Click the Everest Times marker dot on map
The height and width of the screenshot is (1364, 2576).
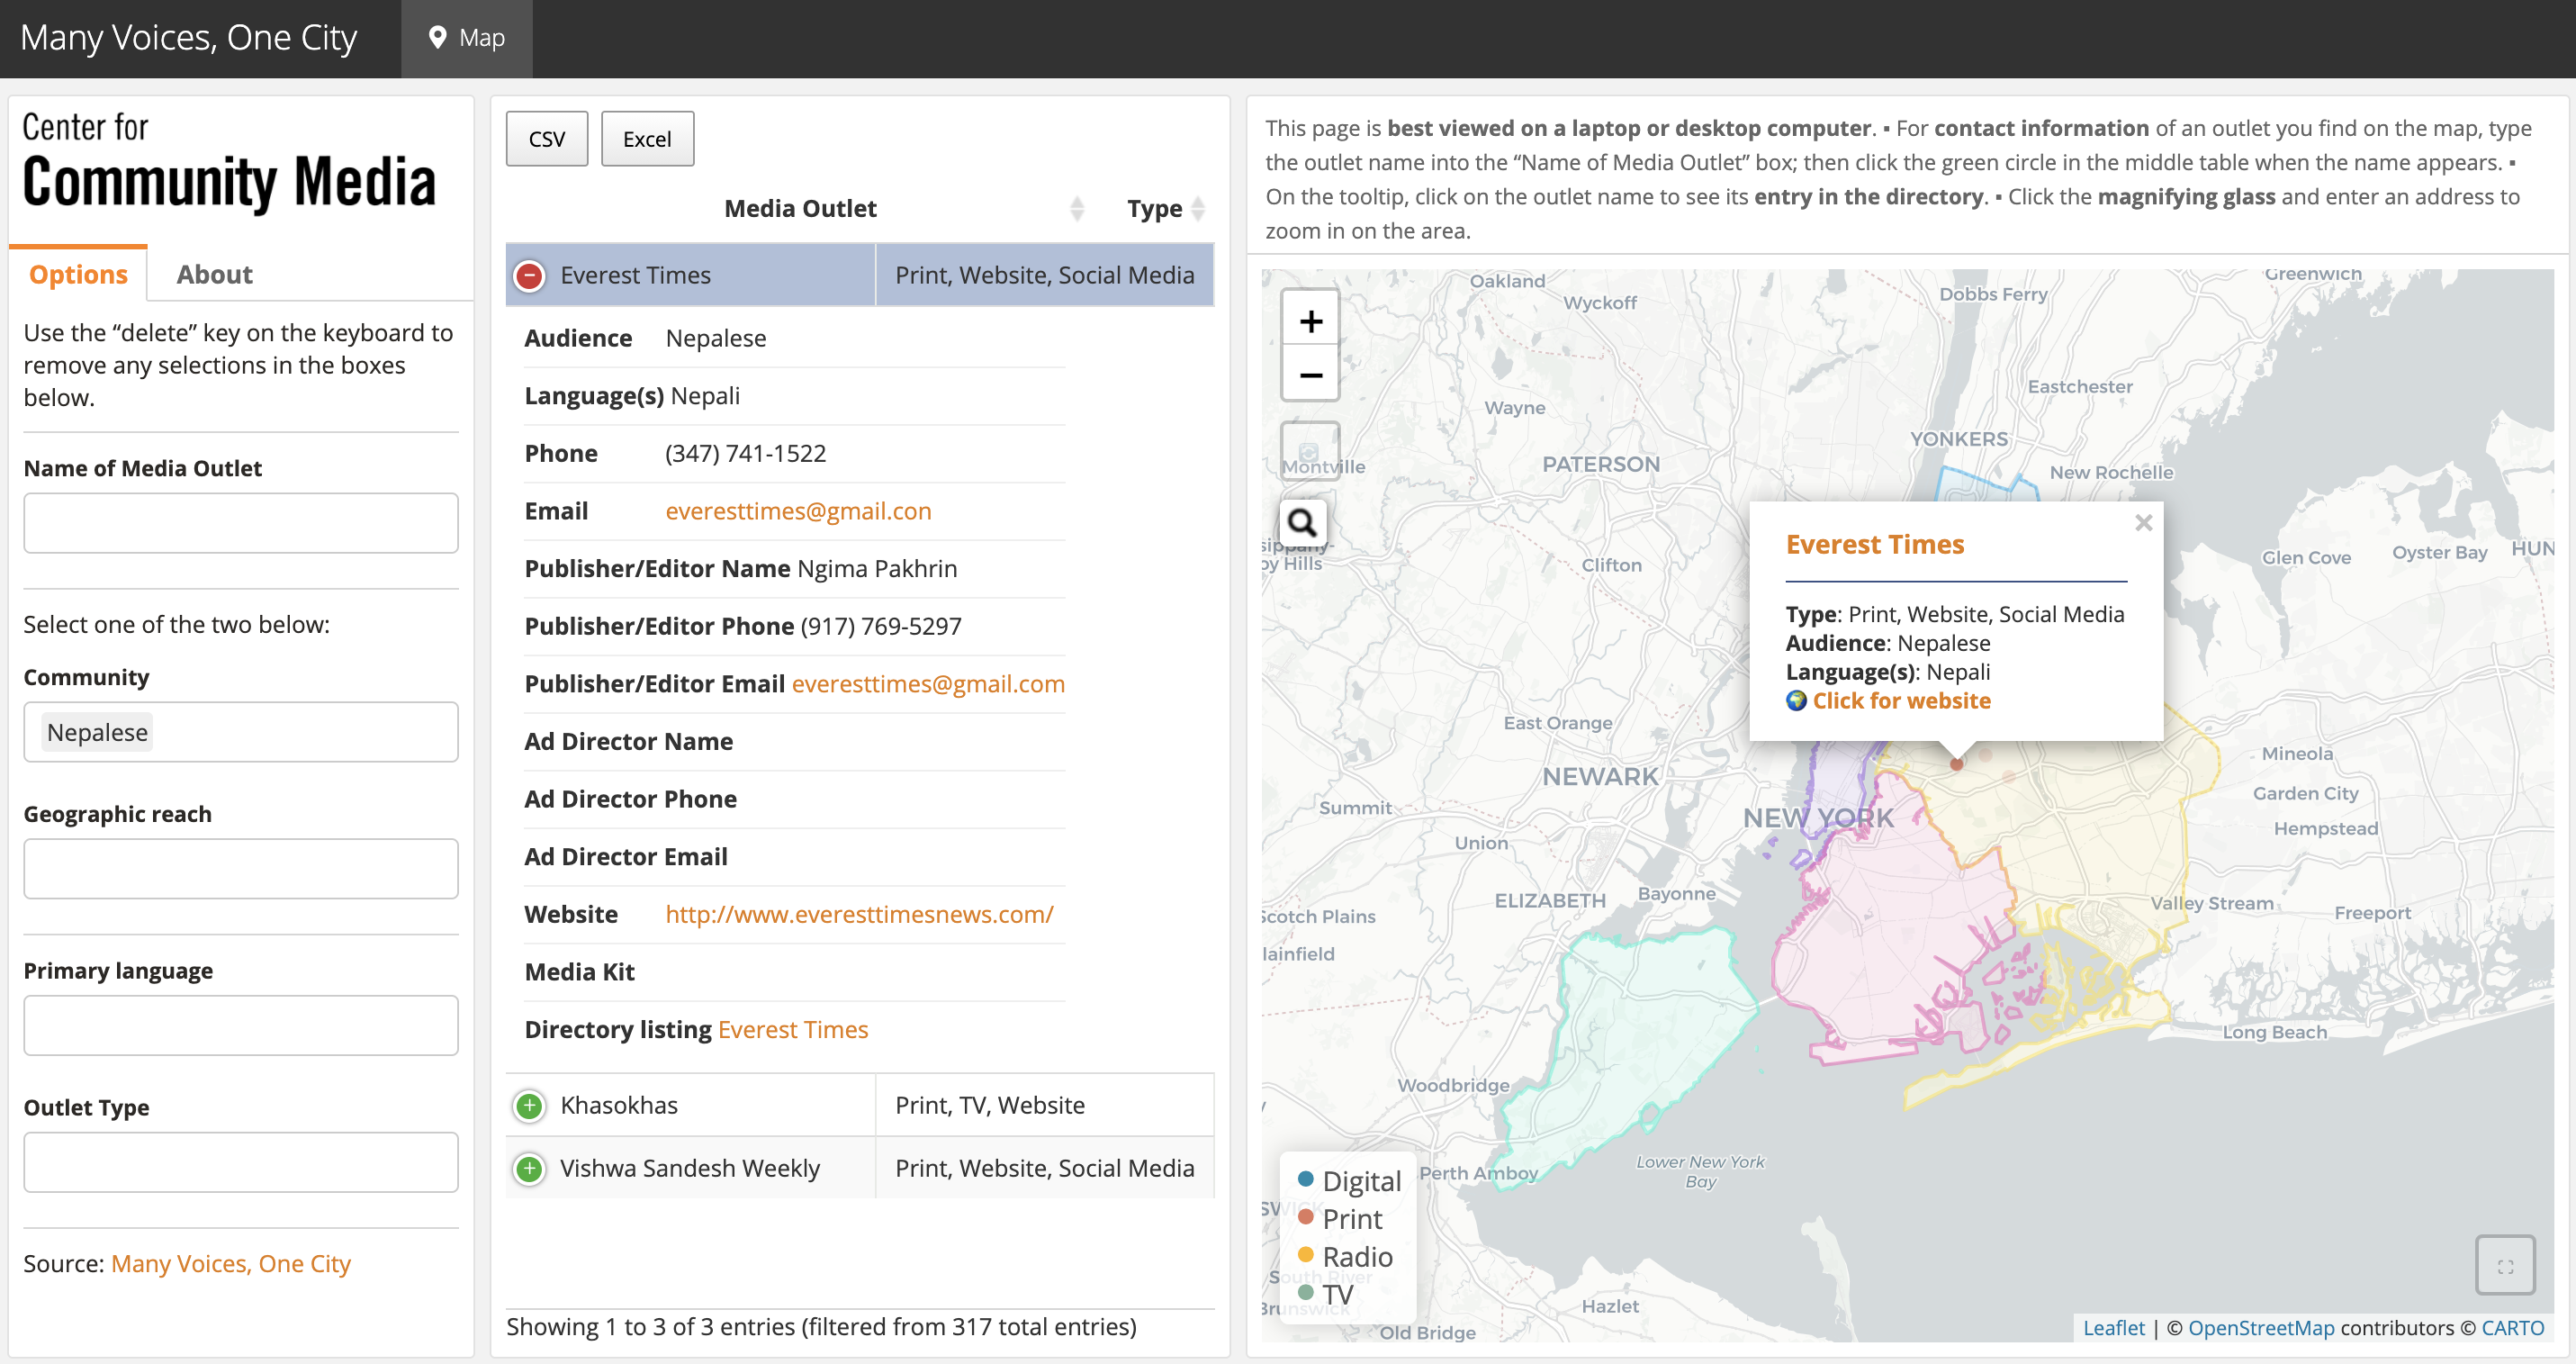pos(1957,764)
